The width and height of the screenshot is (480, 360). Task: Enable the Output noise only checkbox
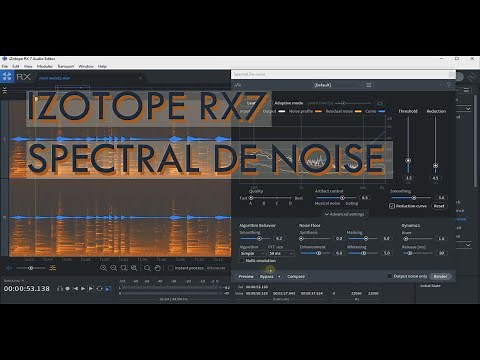pyautogui.click(x=389, y=276)
